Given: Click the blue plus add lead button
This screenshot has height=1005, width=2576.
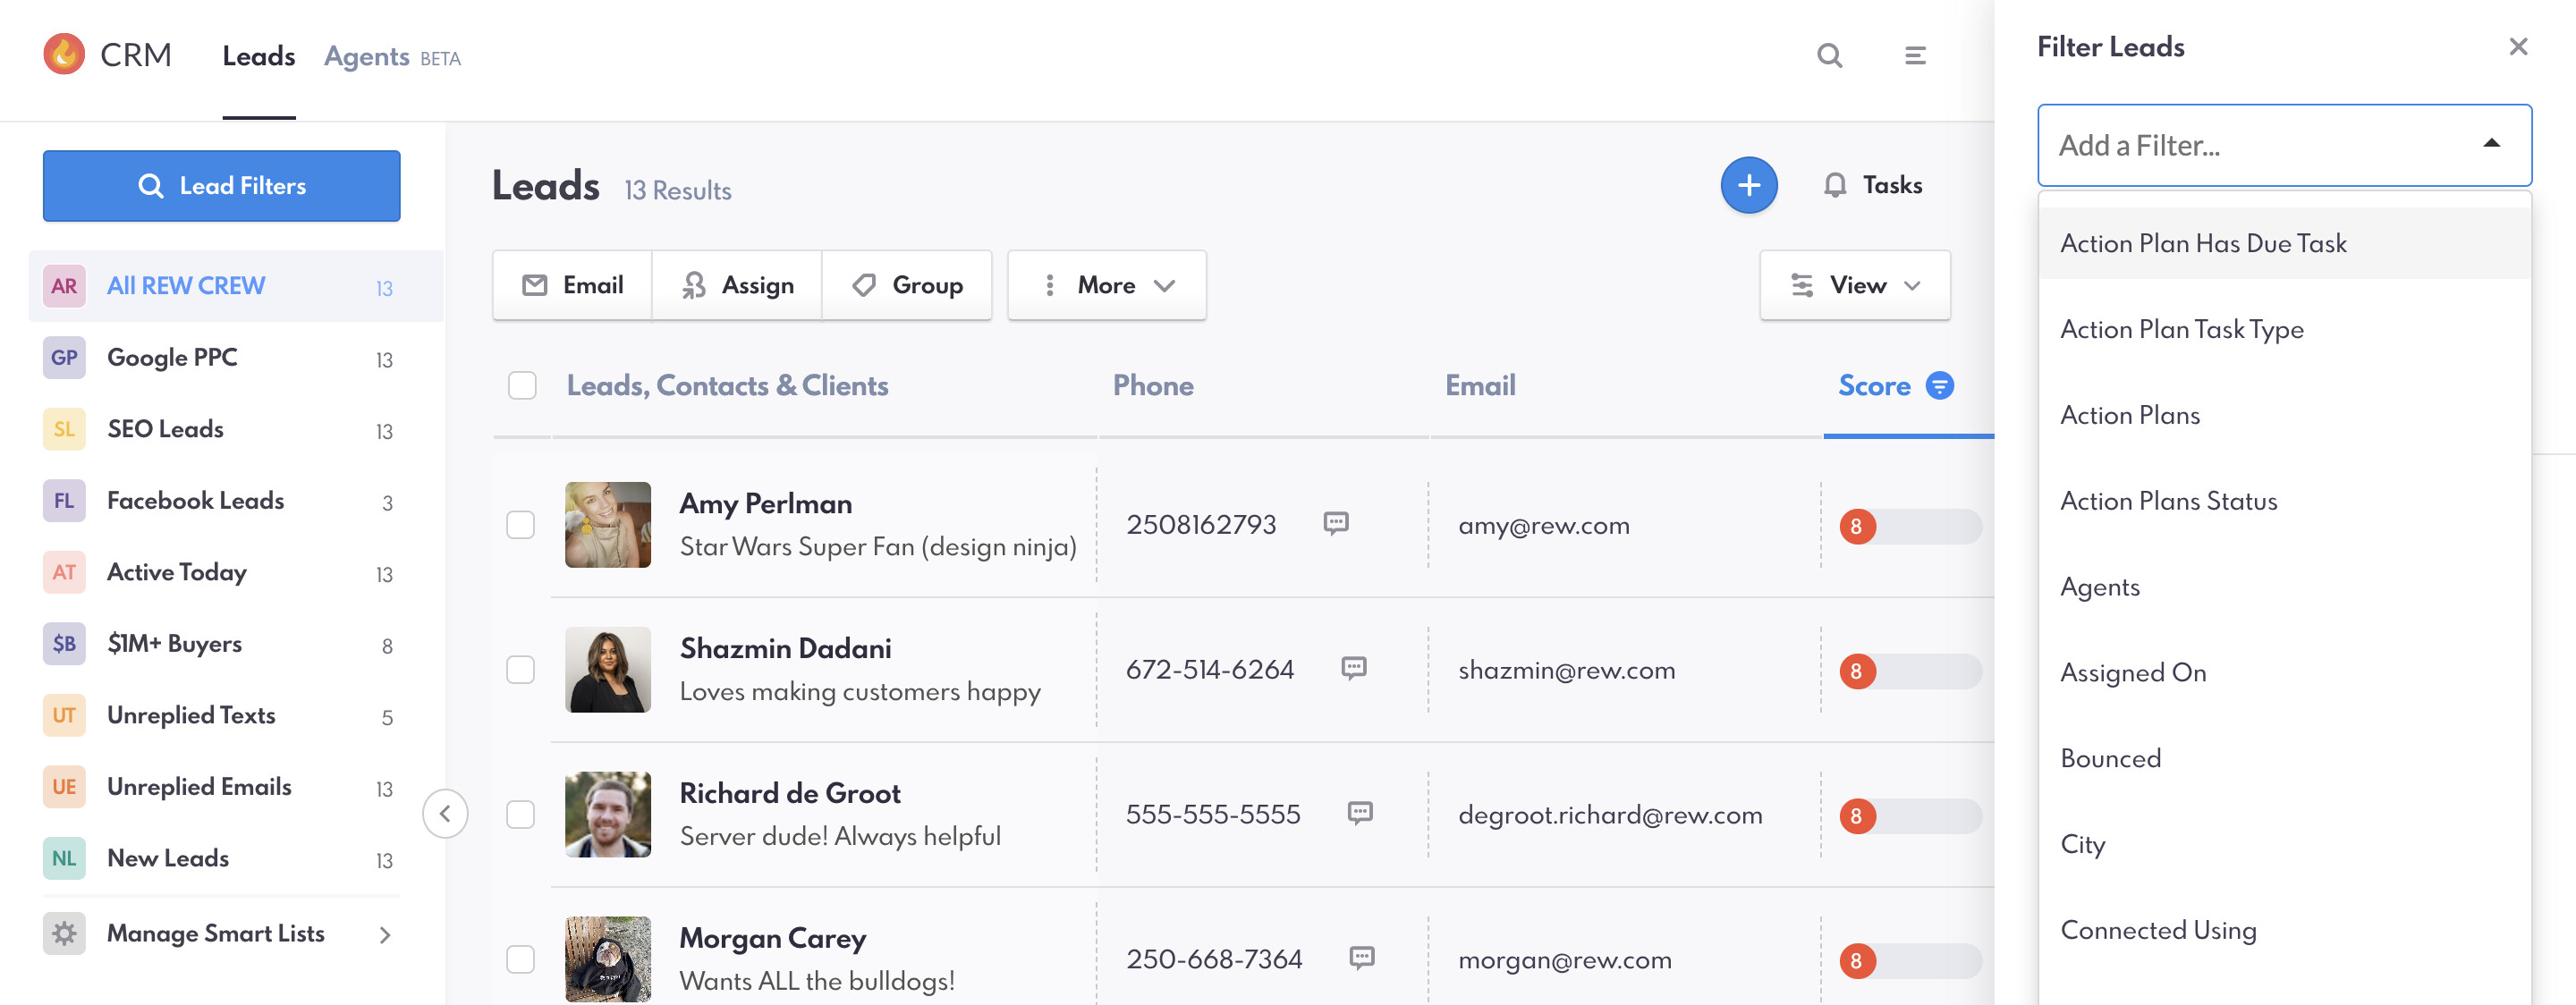Looking at the screenshot, I should point(1748,185).
